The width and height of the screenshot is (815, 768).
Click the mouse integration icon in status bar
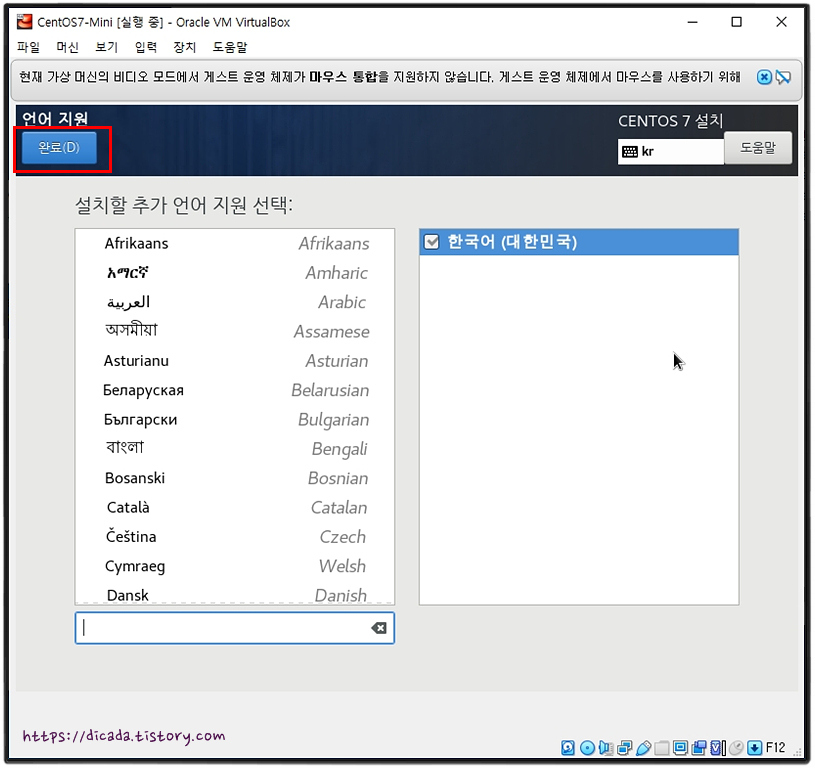737,748
